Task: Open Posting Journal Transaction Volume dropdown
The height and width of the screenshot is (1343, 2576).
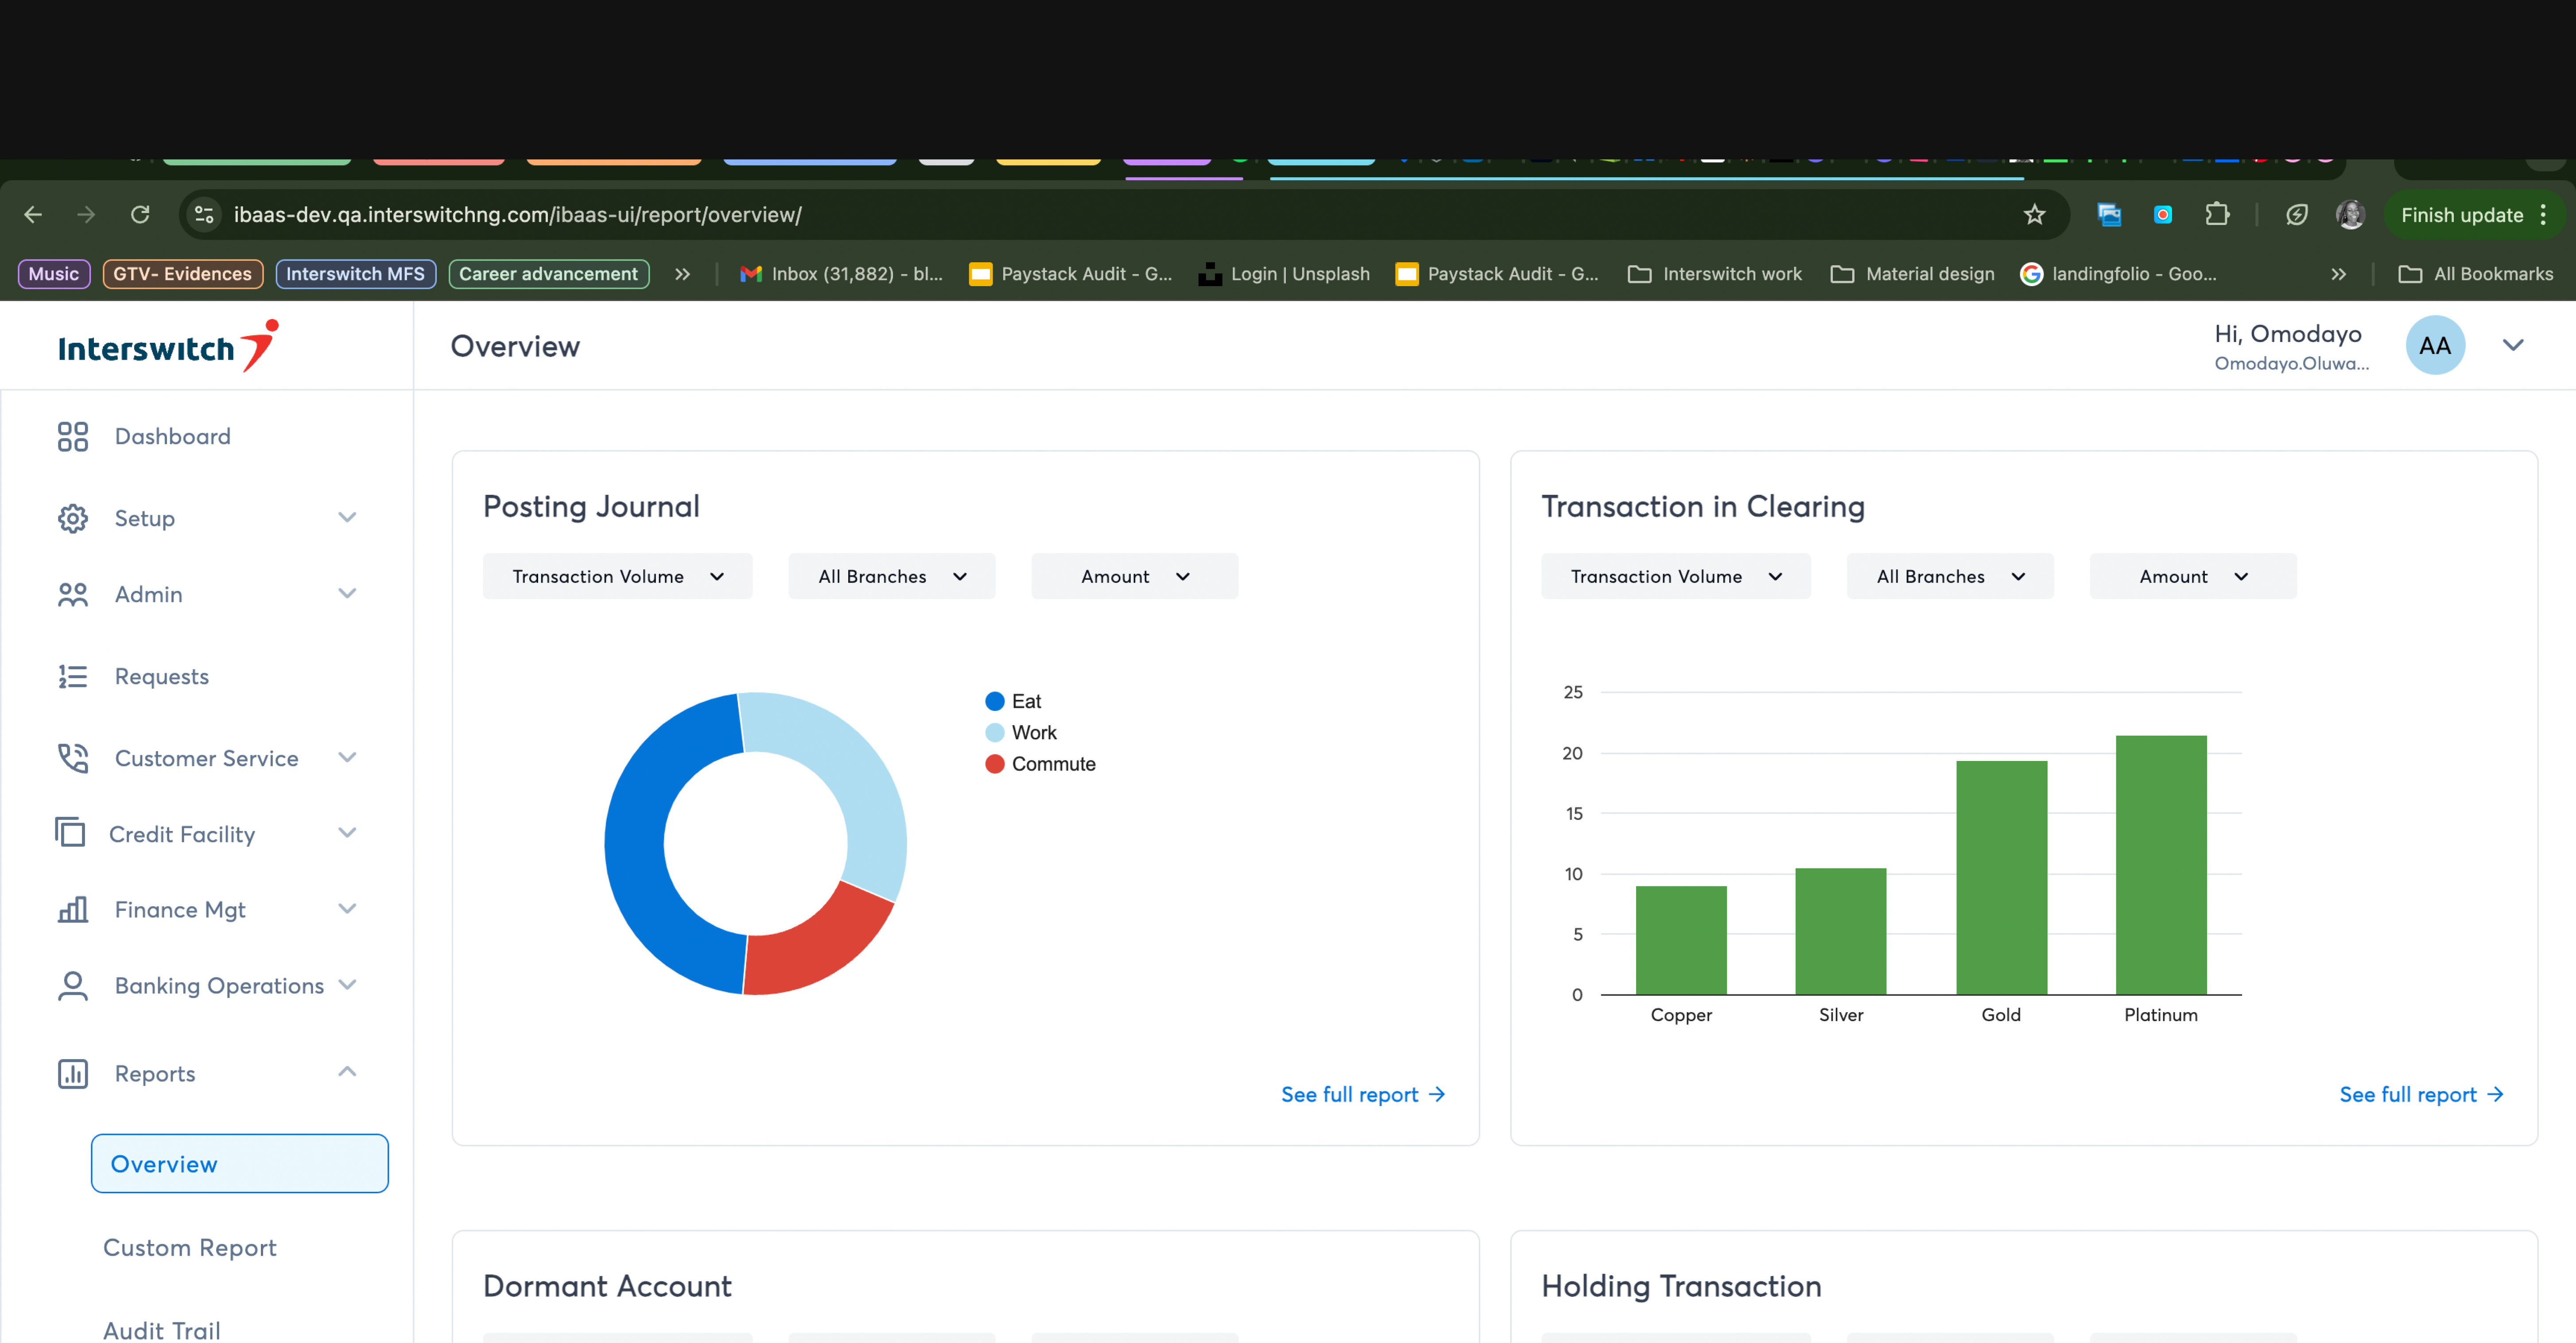Action: [617, 576]
